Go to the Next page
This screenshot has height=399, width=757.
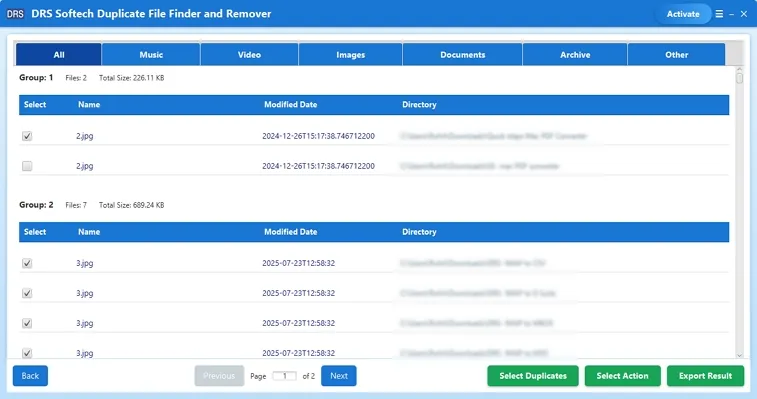pos(338,376)
